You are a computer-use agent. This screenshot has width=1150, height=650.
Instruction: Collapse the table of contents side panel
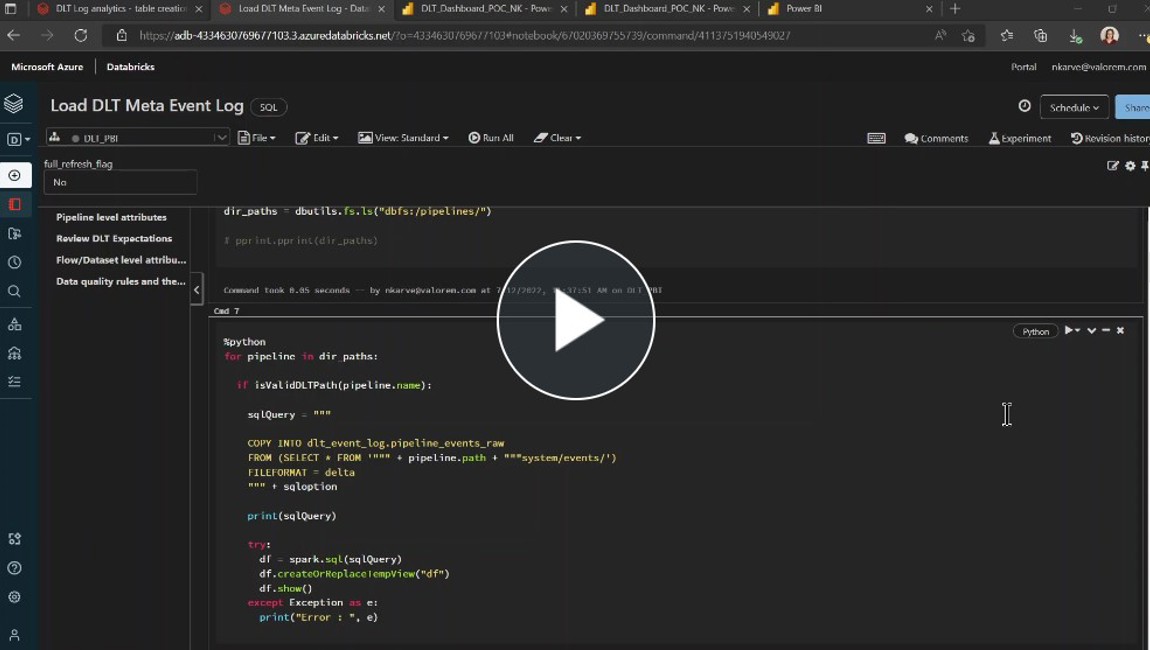click(x=197, y=290)
